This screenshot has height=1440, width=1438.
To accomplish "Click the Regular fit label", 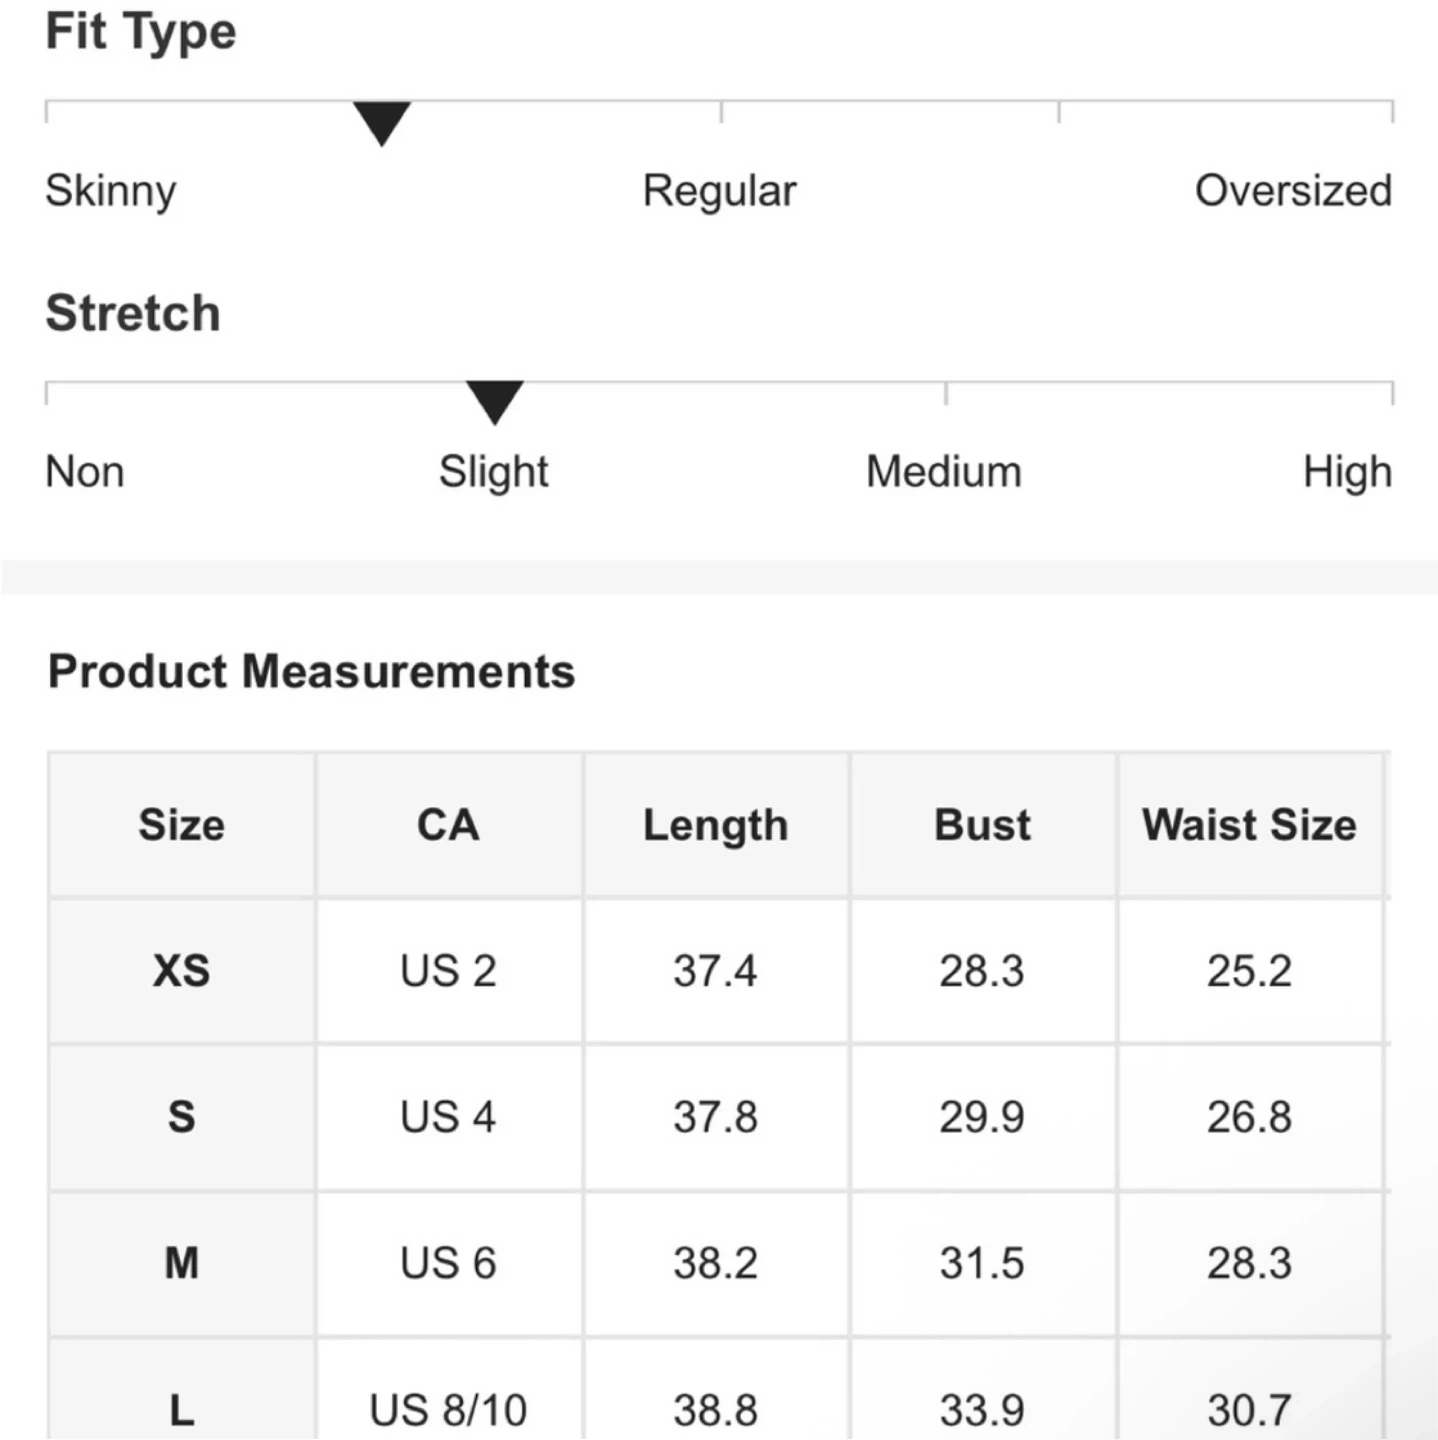I will (719, 190).
